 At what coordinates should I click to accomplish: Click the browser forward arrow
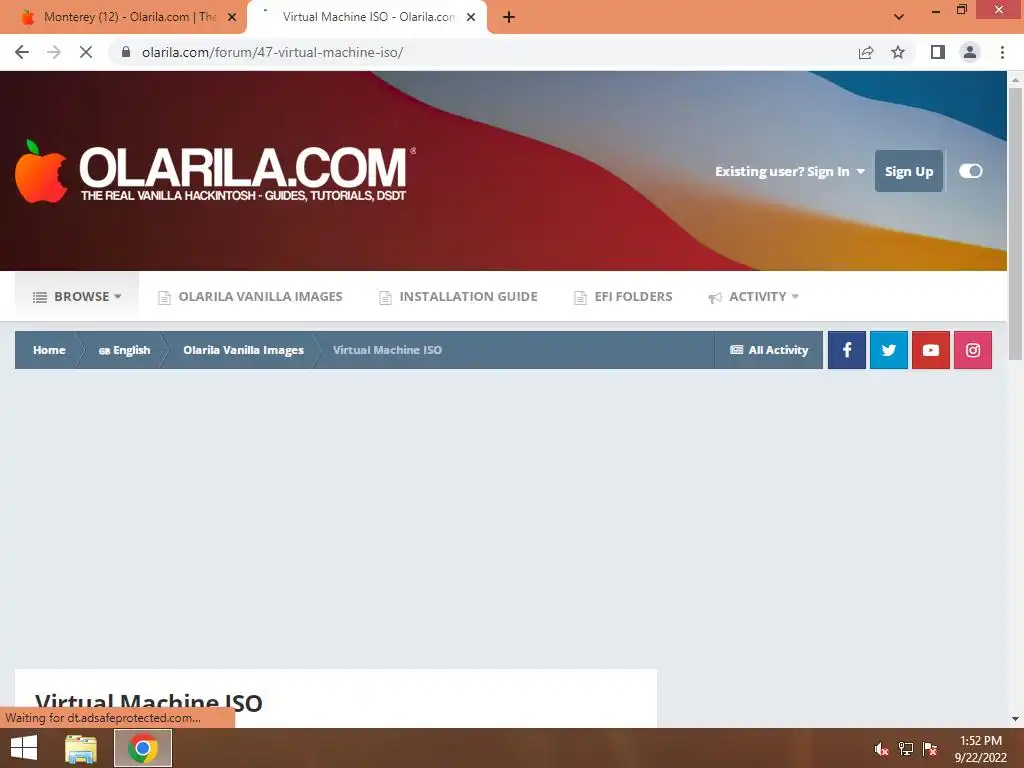[54, 52]
